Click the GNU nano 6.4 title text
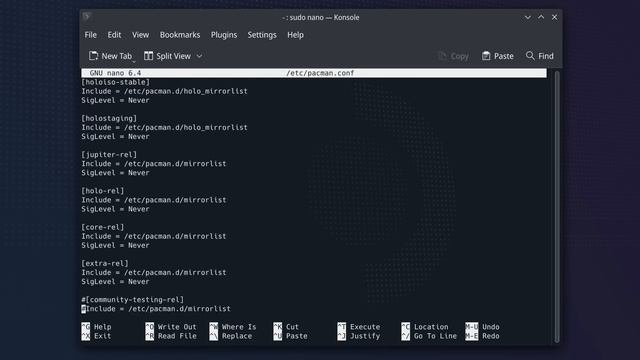Screen dimensions: 640x360 point(115,73)
